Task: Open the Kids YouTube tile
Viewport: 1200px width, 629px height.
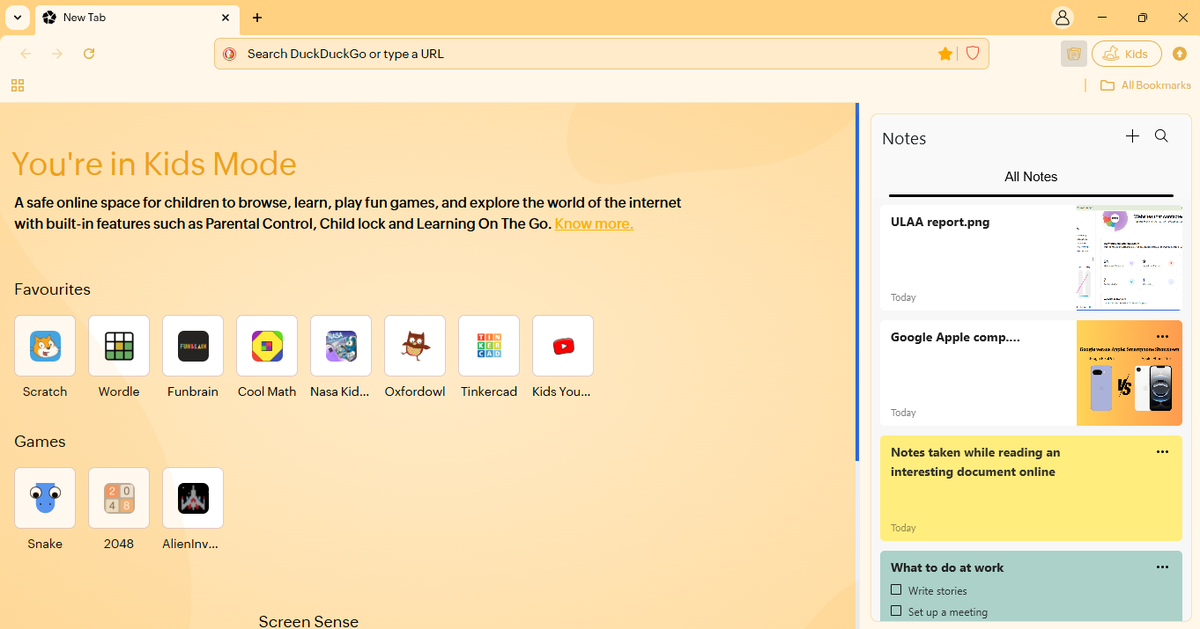Action: 563,346
